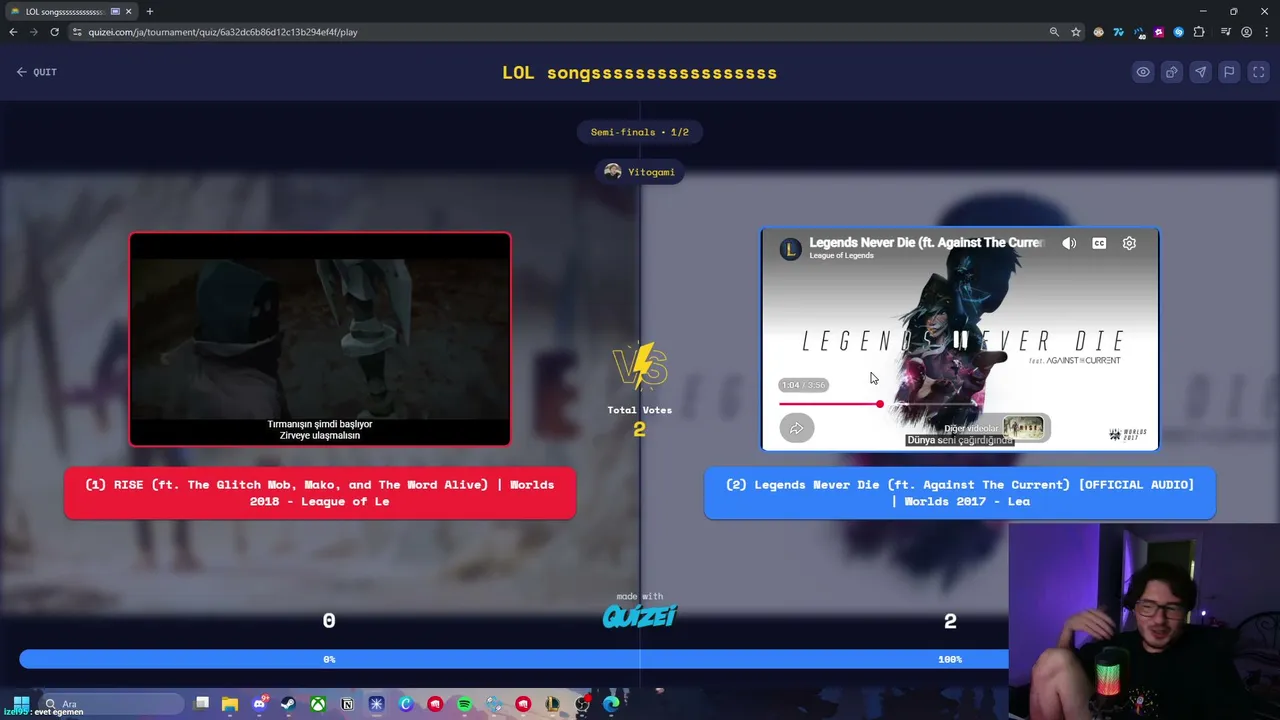Click the RISE video player on left

pyautogui.click(x=320, y=339)
